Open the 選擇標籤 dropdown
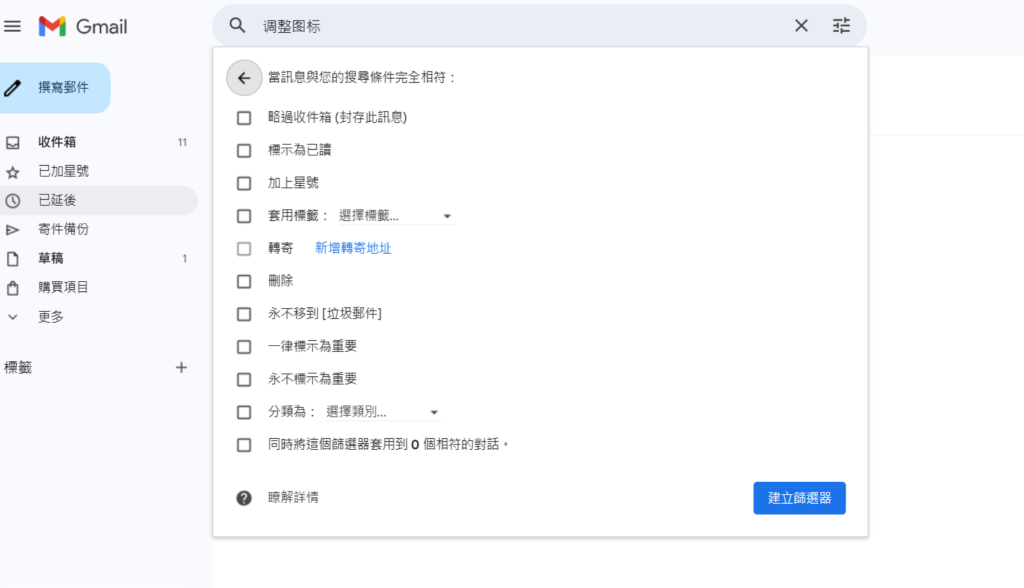Image resolution: width=1024 pixels, height=588 pixels. [388, 215]
